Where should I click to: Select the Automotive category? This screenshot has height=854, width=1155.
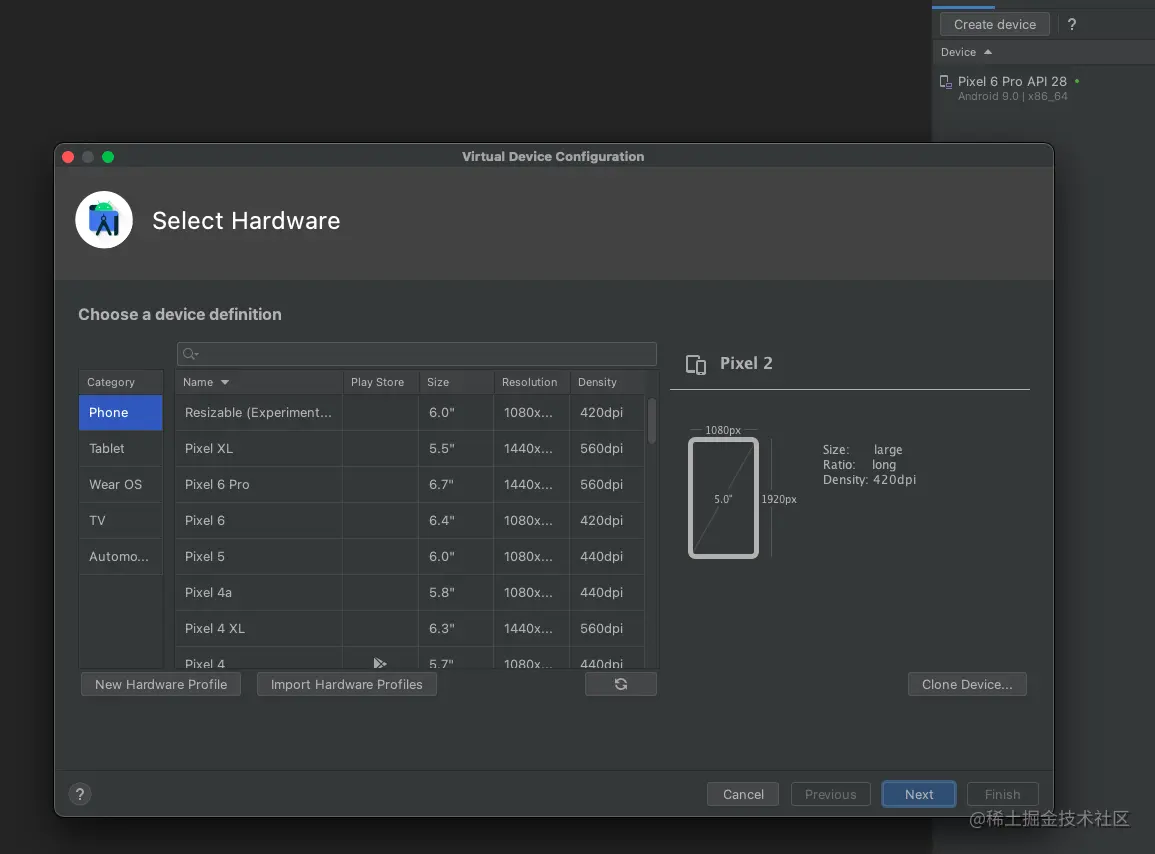[x=121, y=557]
